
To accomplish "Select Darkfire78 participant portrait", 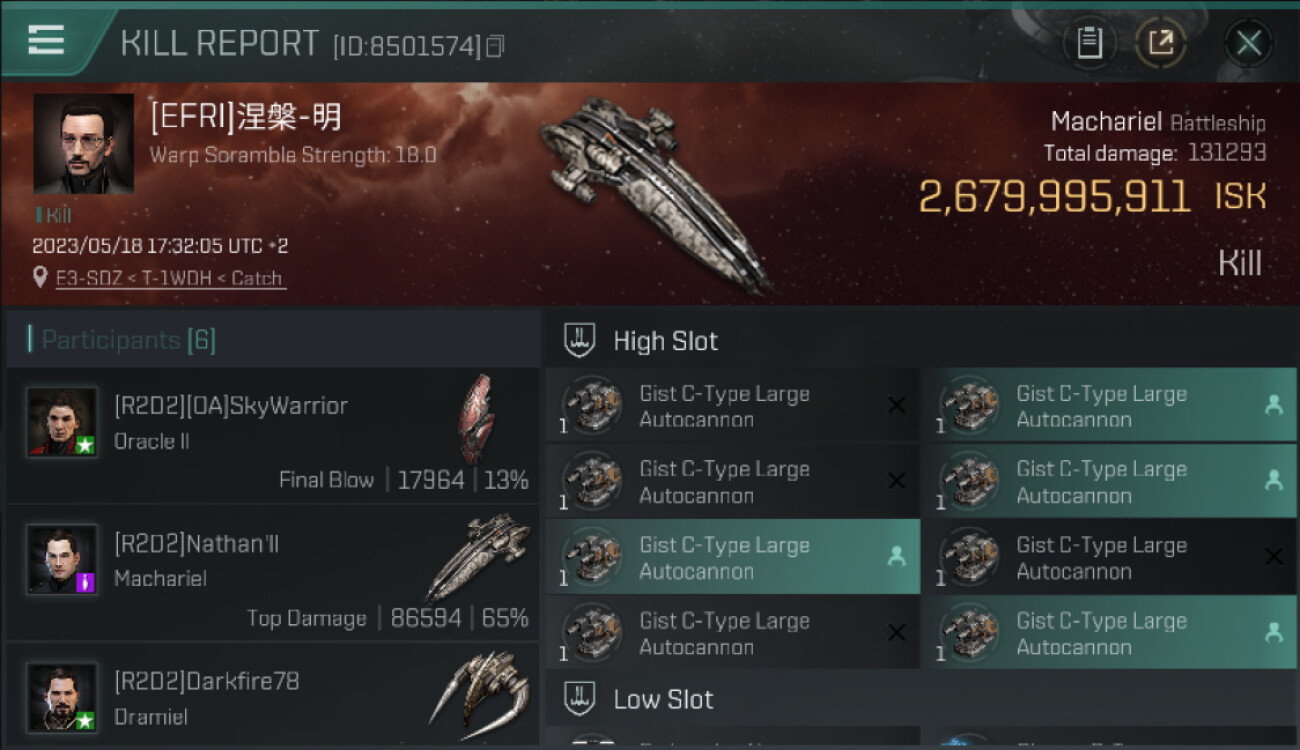I will [x=62, y=697].
